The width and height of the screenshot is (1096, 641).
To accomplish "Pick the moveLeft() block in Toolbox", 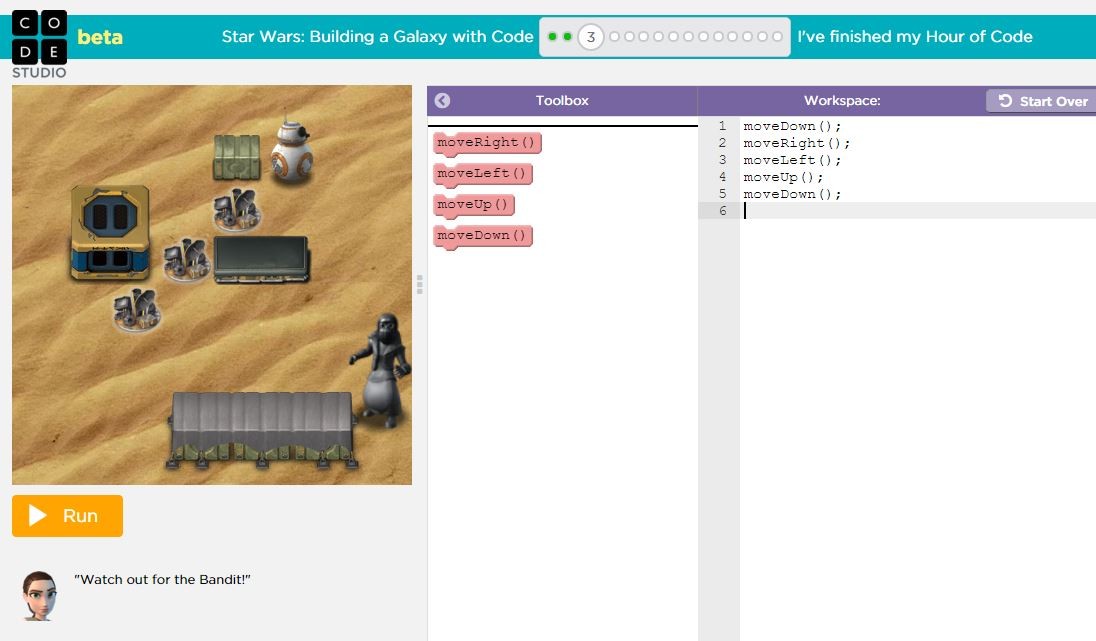I will click(482, 174).
